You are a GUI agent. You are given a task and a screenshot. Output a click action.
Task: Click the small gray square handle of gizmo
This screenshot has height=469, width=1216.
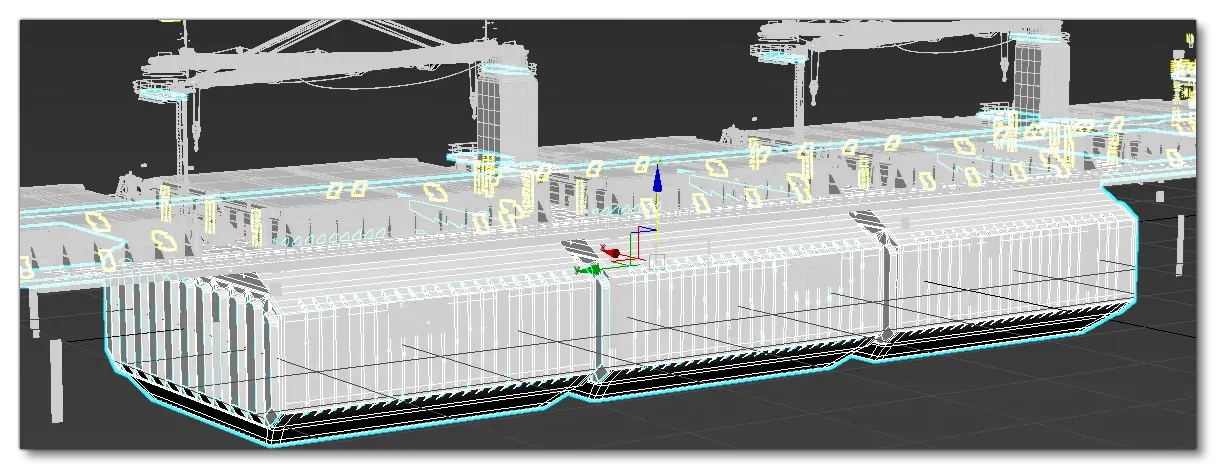coord(657,262)
